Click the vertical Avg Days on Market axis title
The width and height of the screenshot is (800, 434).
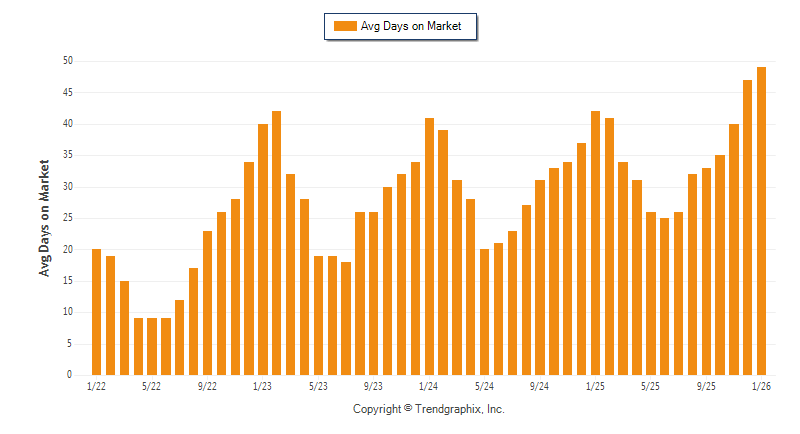click(x=44, y=217)
